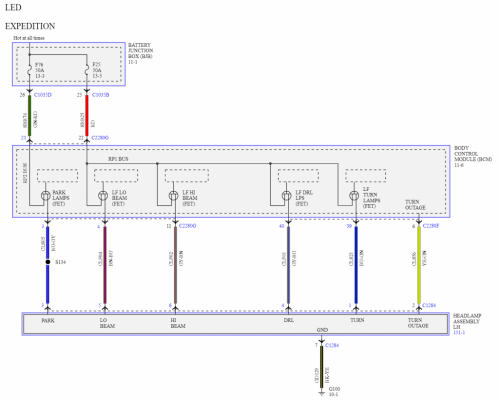This screenshot has height=400, width=499.
Task: Open the C2280G link beside pin 22
Action: [x=100, y=138]
